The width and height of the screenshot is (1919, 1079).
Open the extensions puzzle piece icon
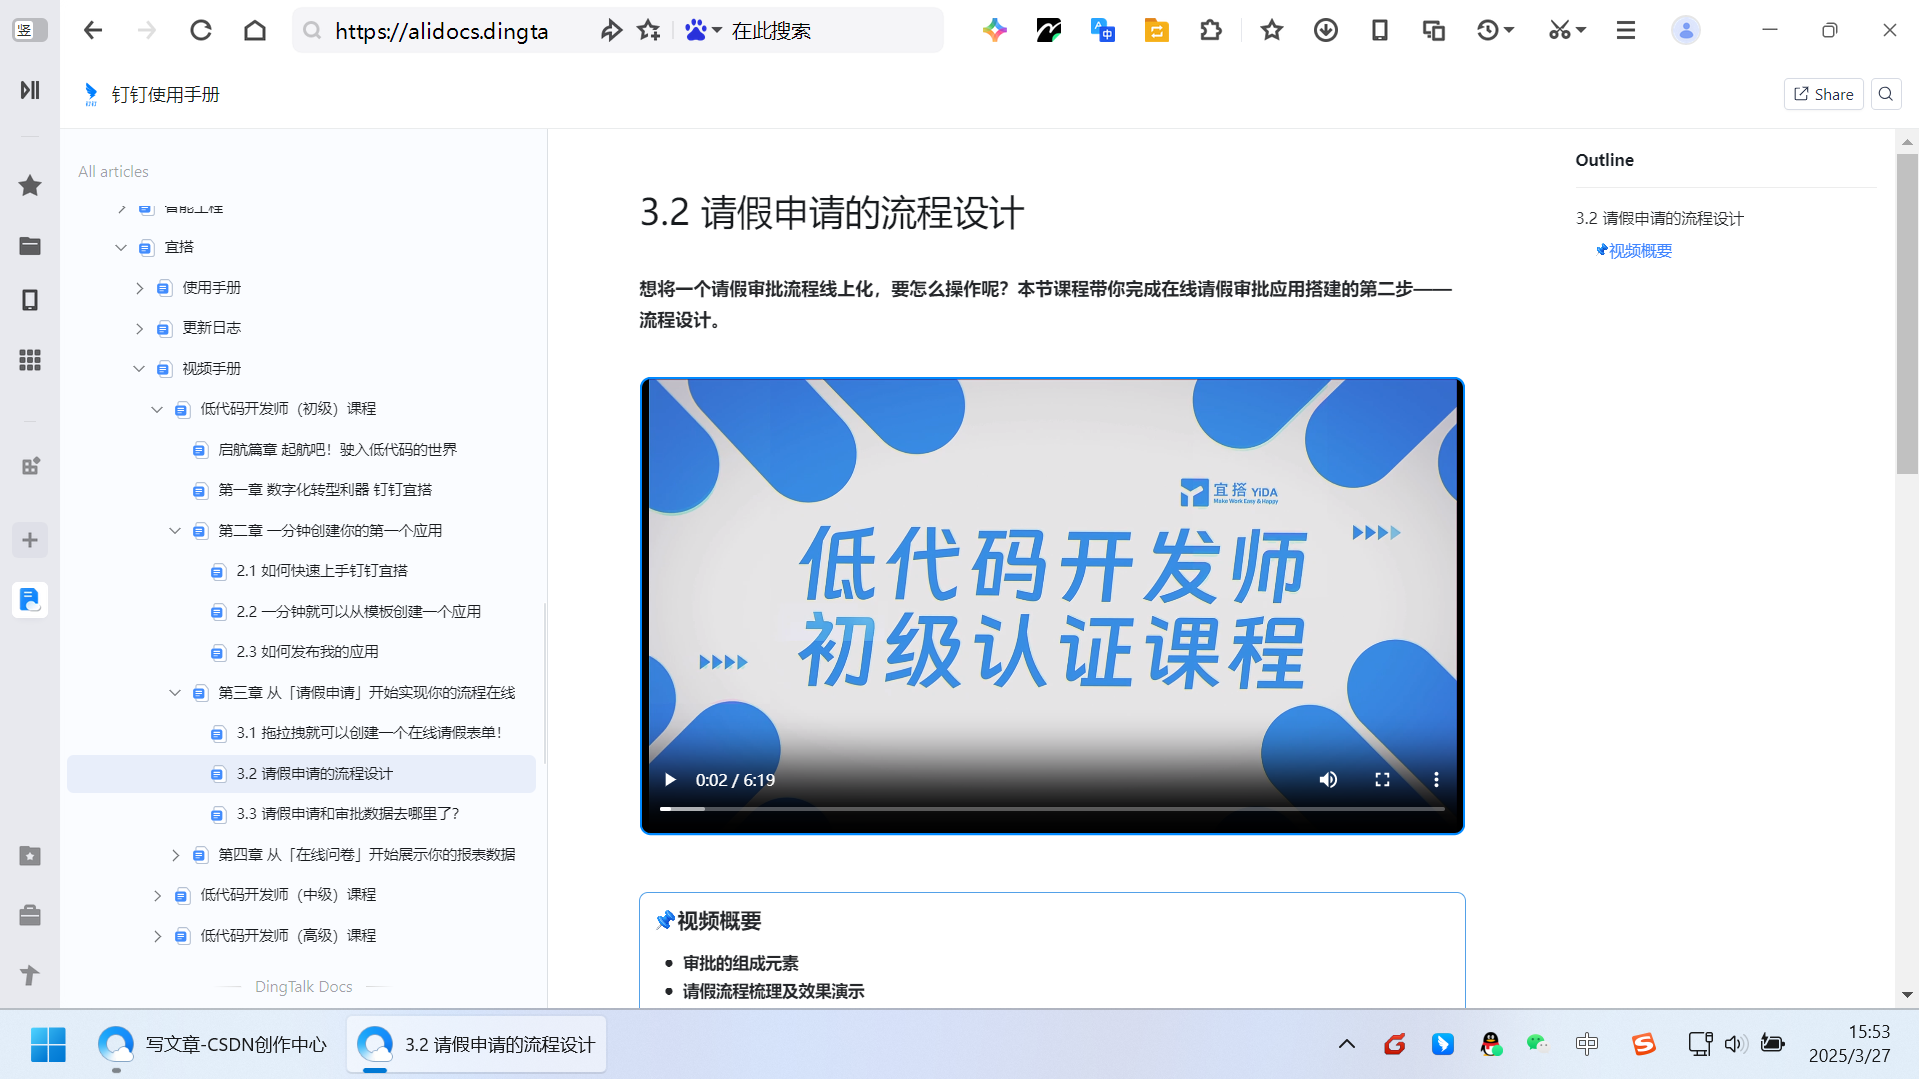(x=1210, y=30)
